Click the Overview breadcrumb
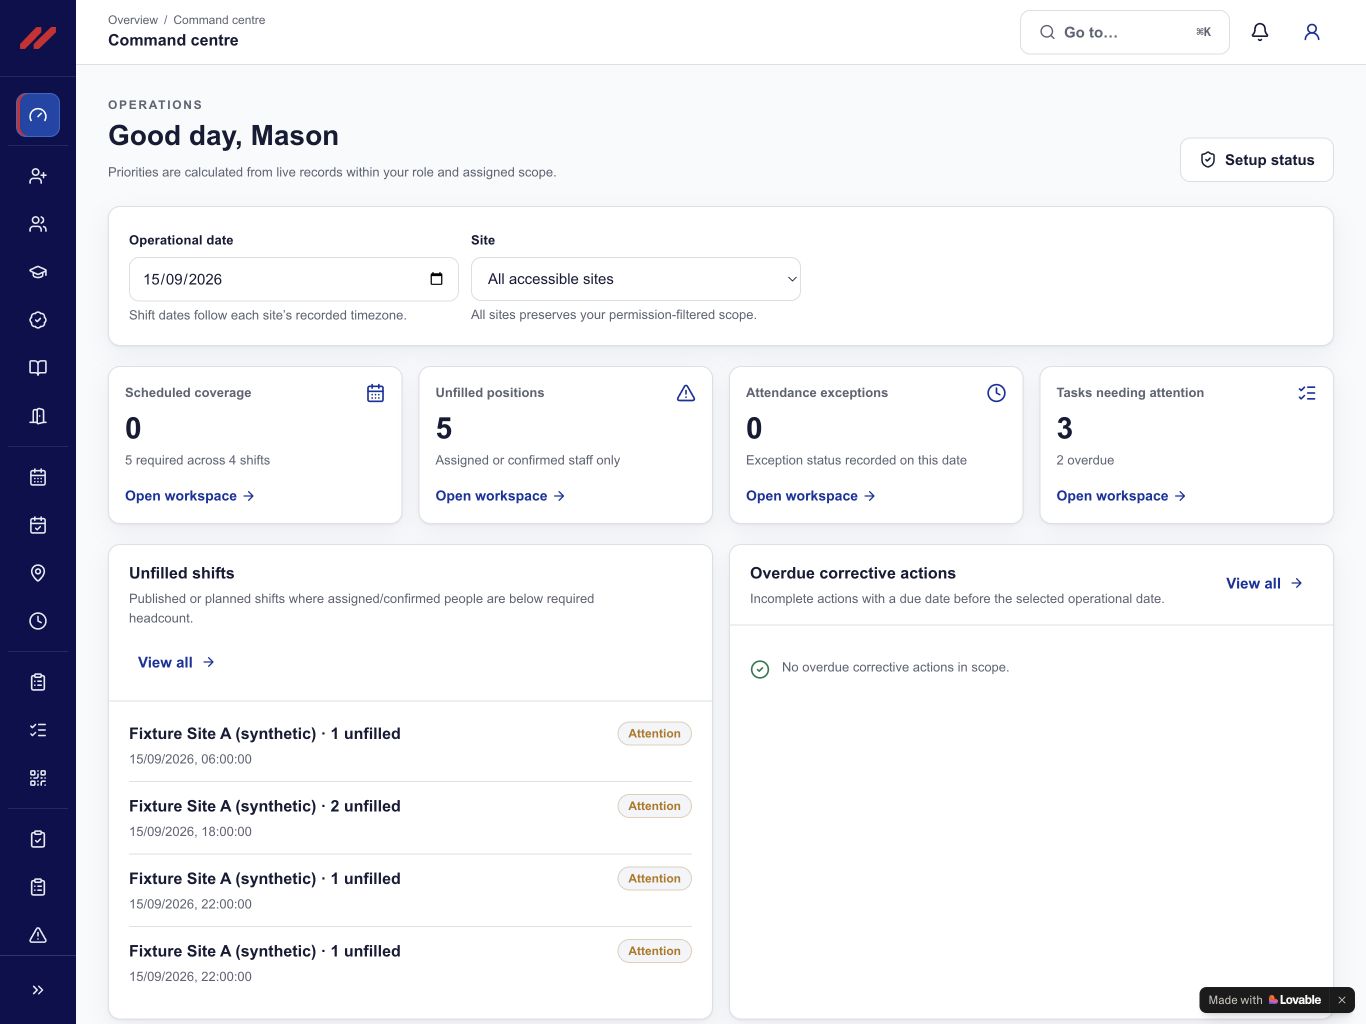The height and width of the screenshot is (1024, 1366). tap(133, 20)
